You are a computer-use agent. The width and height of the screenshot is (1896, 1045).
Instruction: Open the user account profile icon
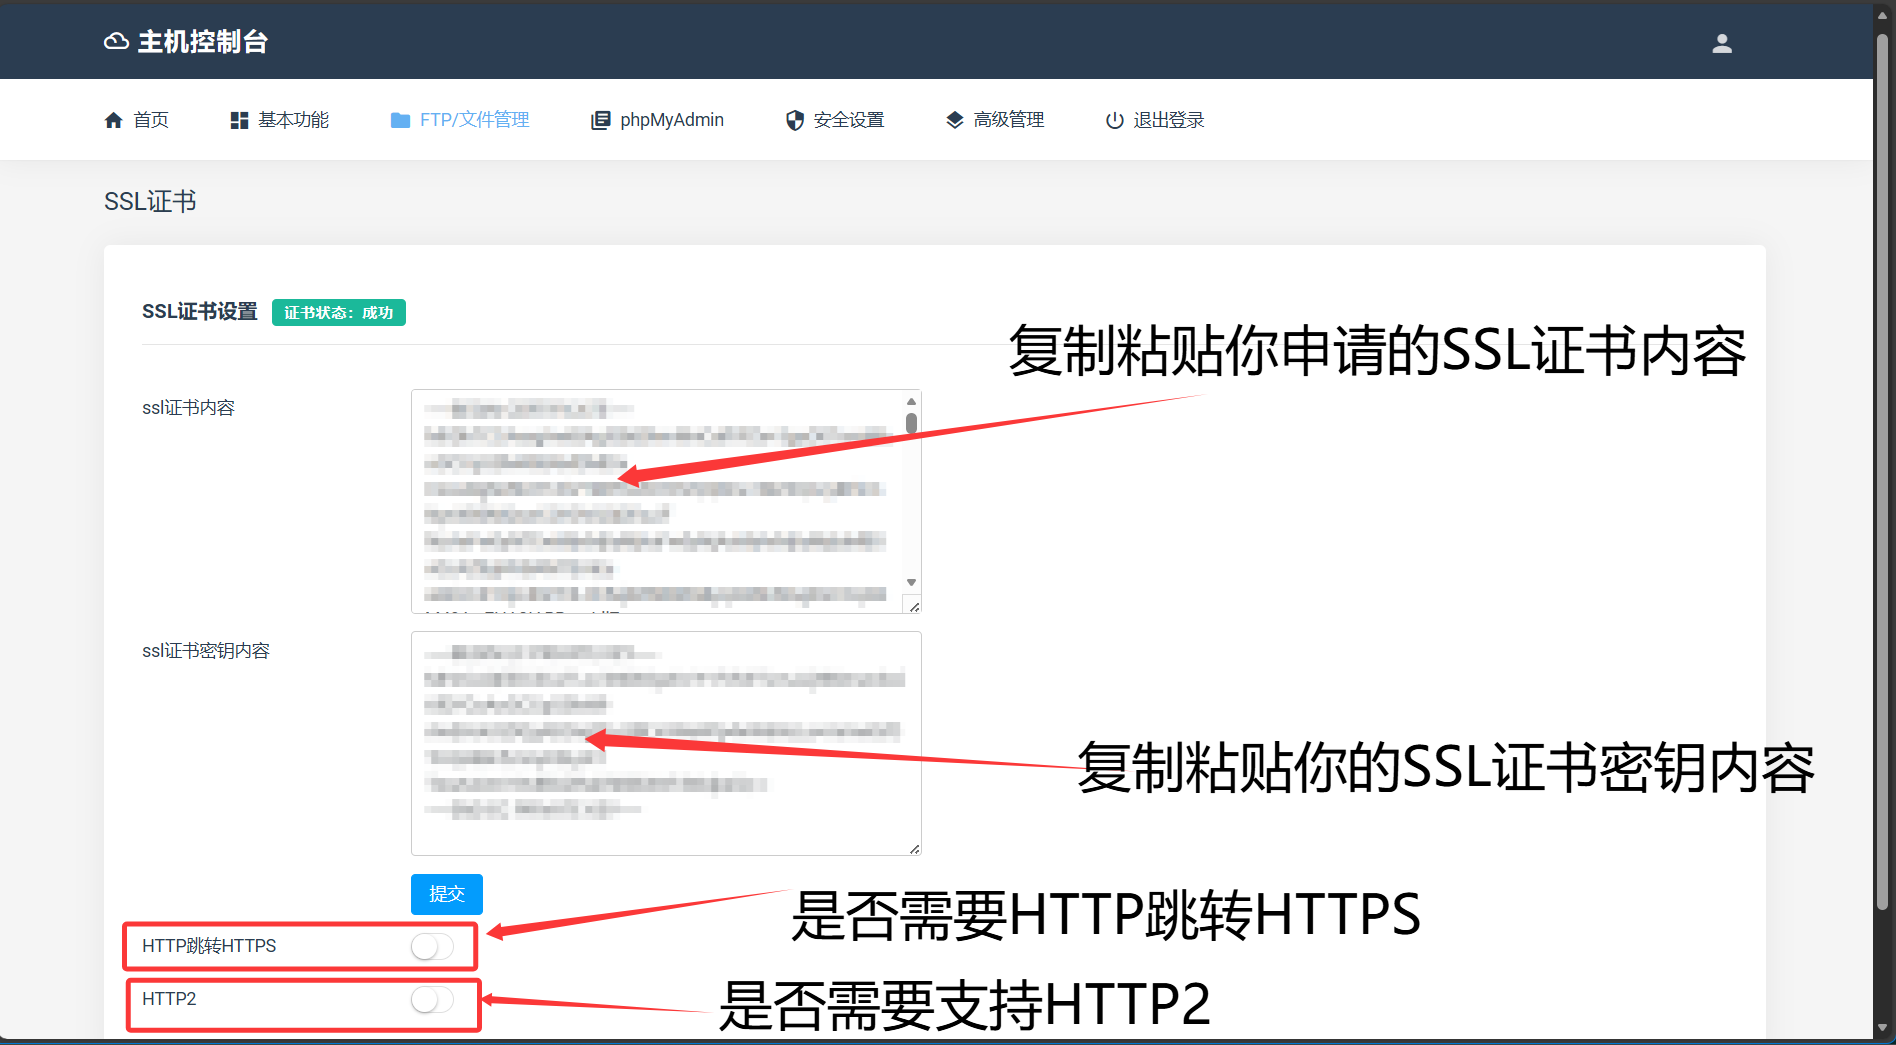click(x=1721, y=43)
